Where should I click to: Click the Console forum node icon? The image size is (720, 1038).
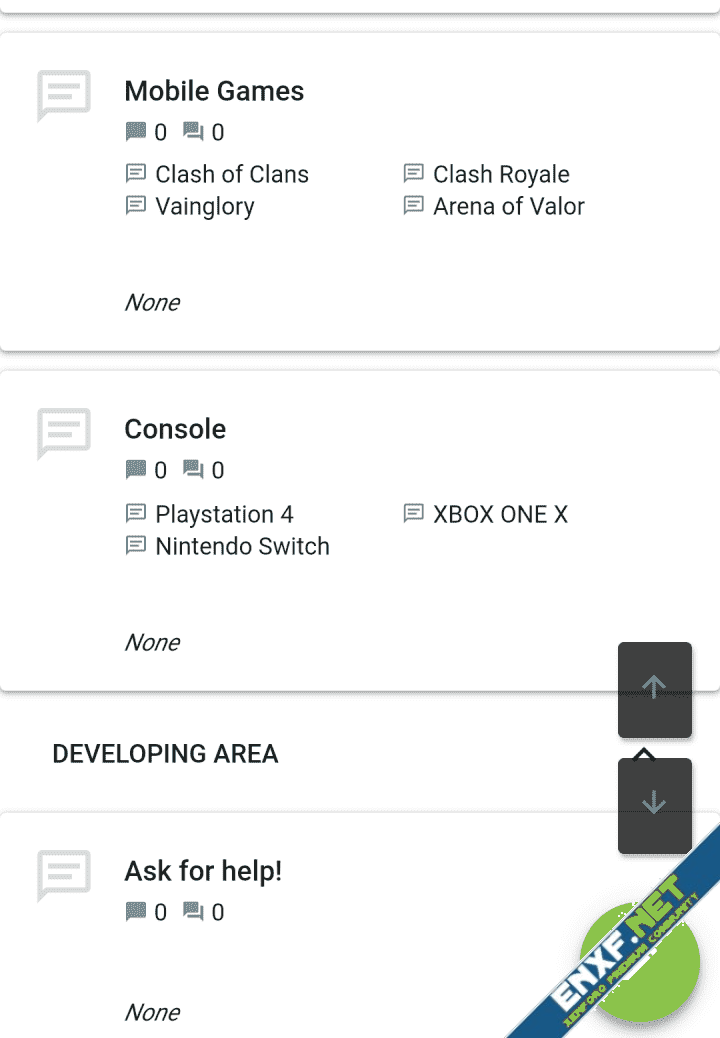tap(64, 433)
